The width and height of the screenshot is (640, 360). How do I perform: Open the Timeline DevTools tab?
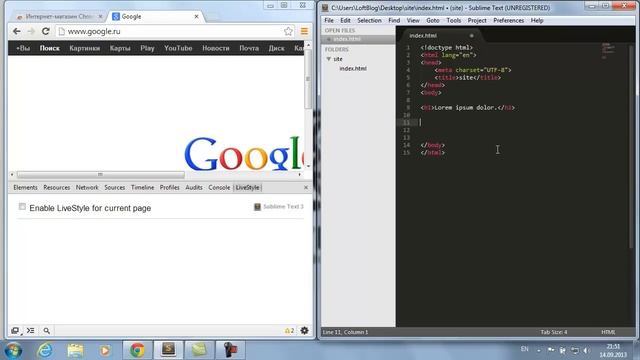click(142, 187)
